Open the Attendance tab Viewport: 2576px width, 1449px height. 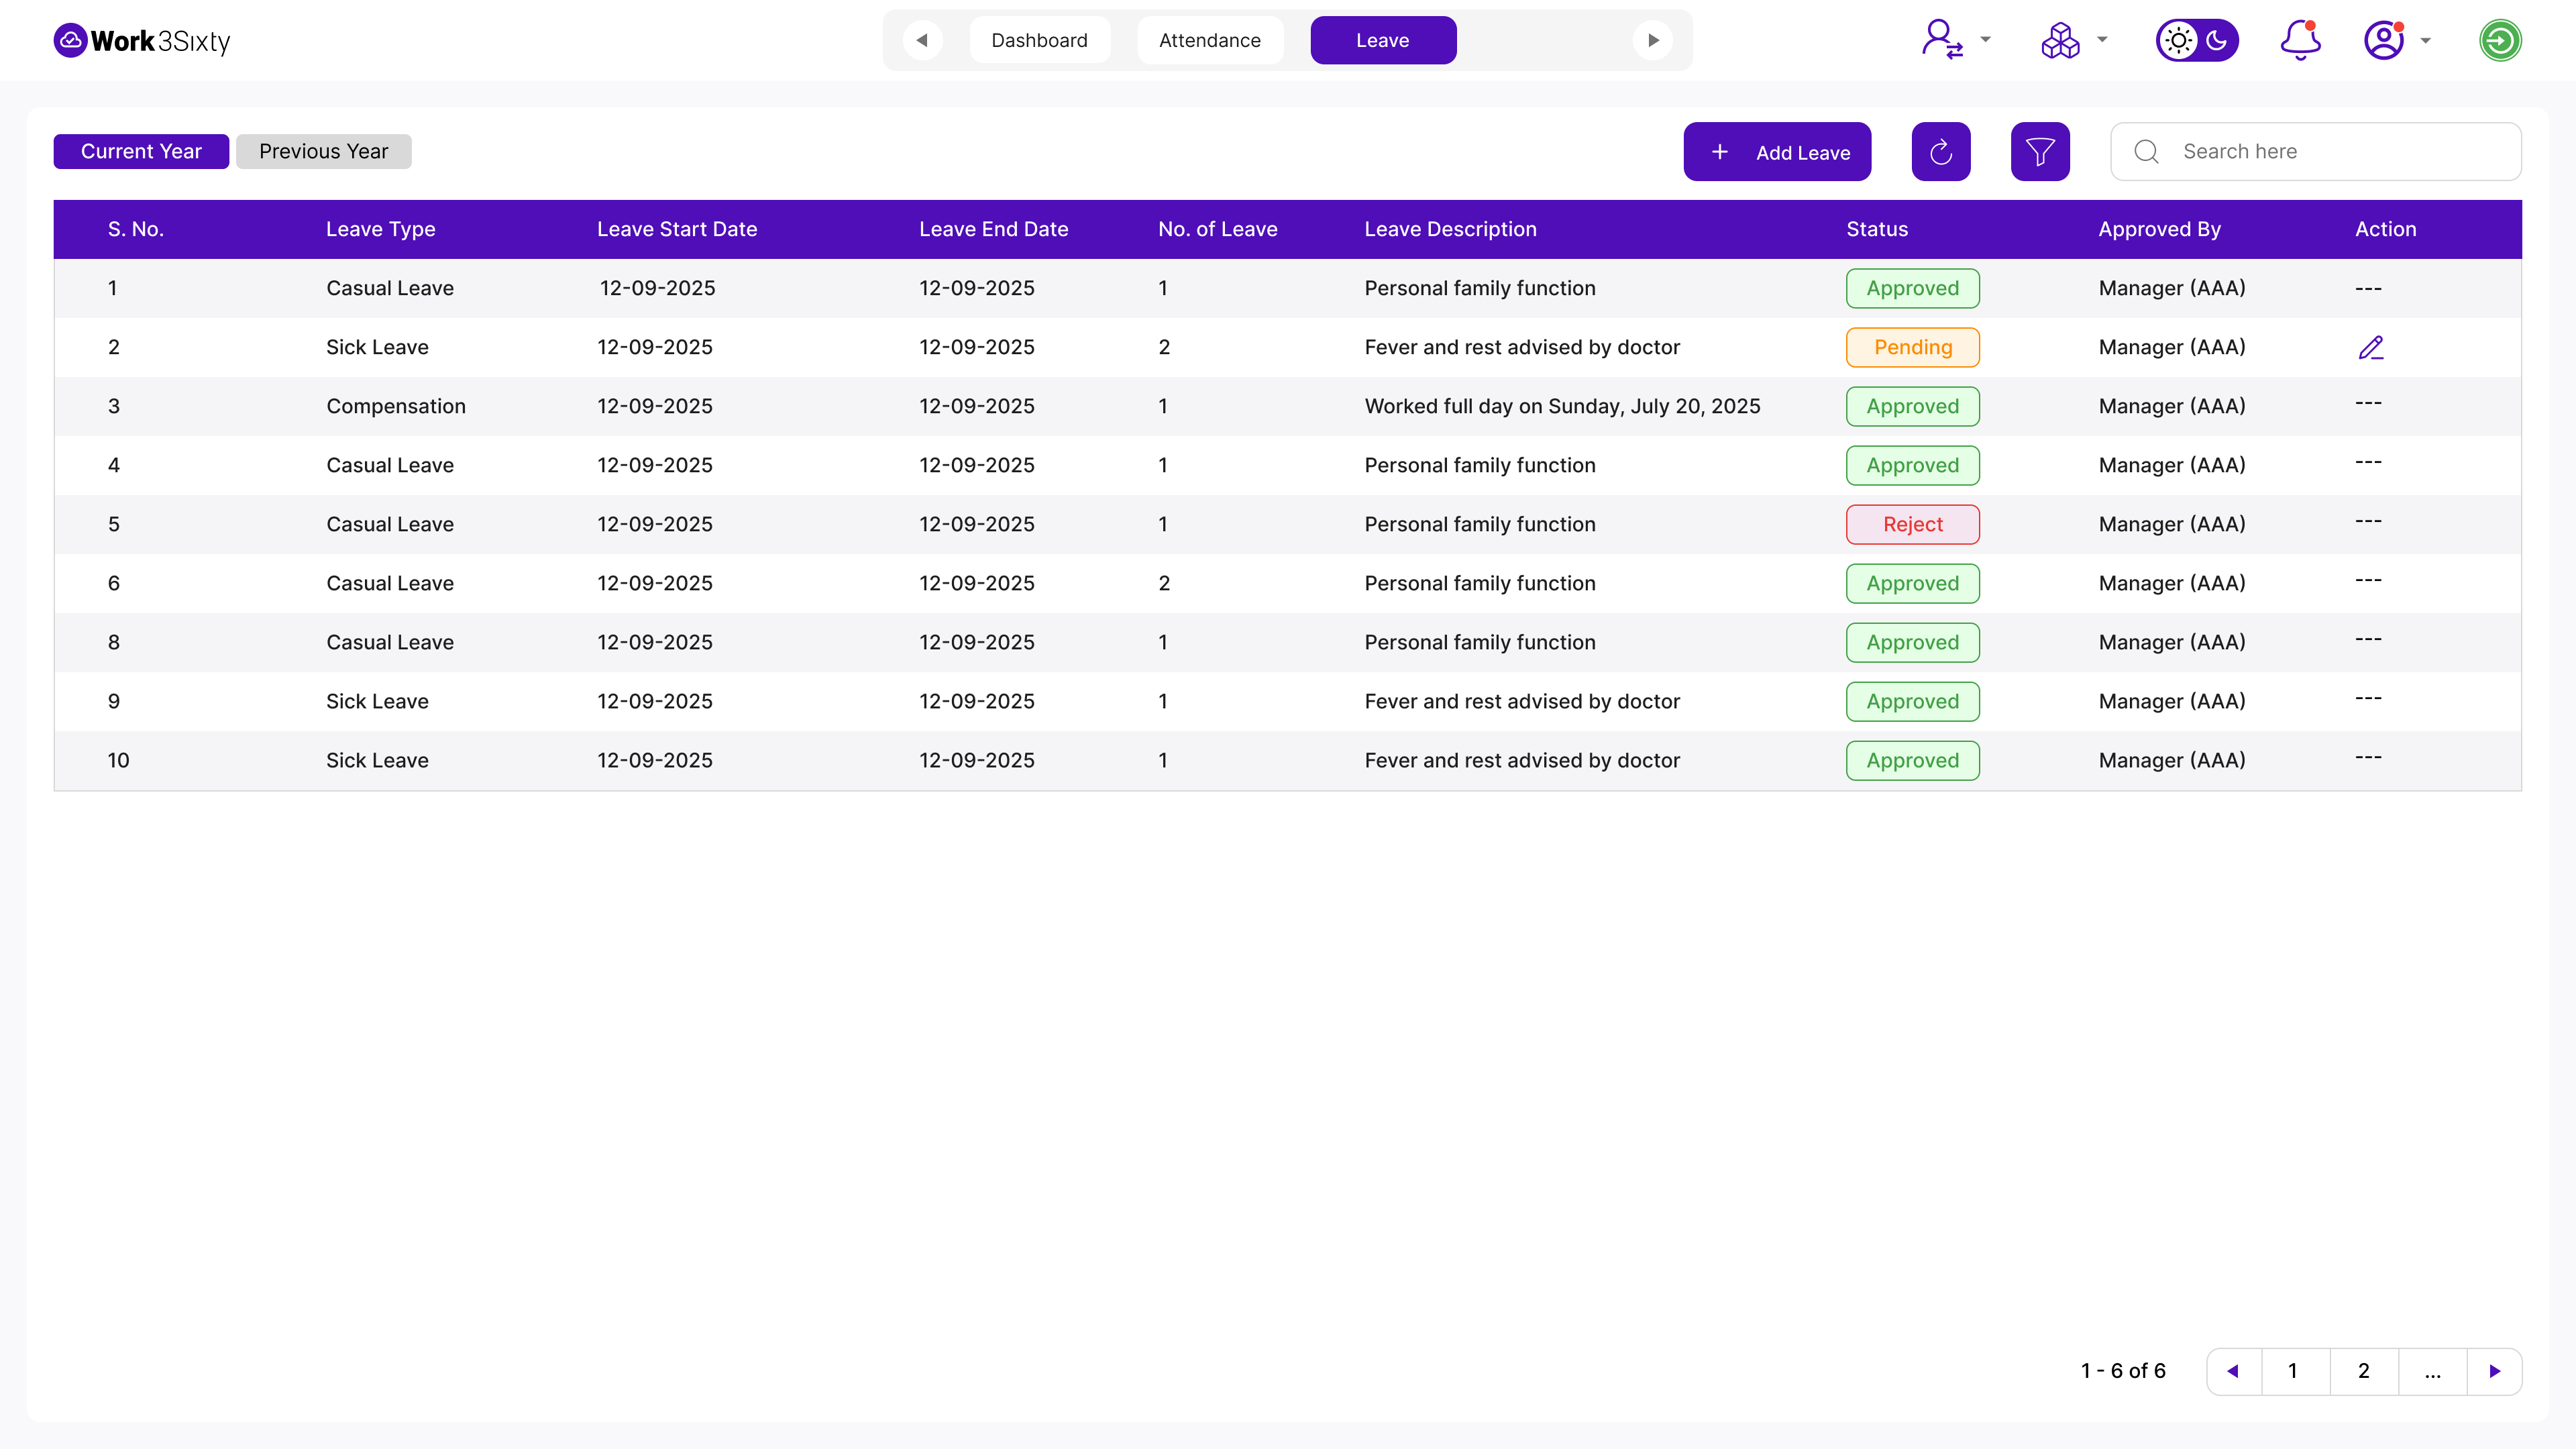tap(1209, 40)
